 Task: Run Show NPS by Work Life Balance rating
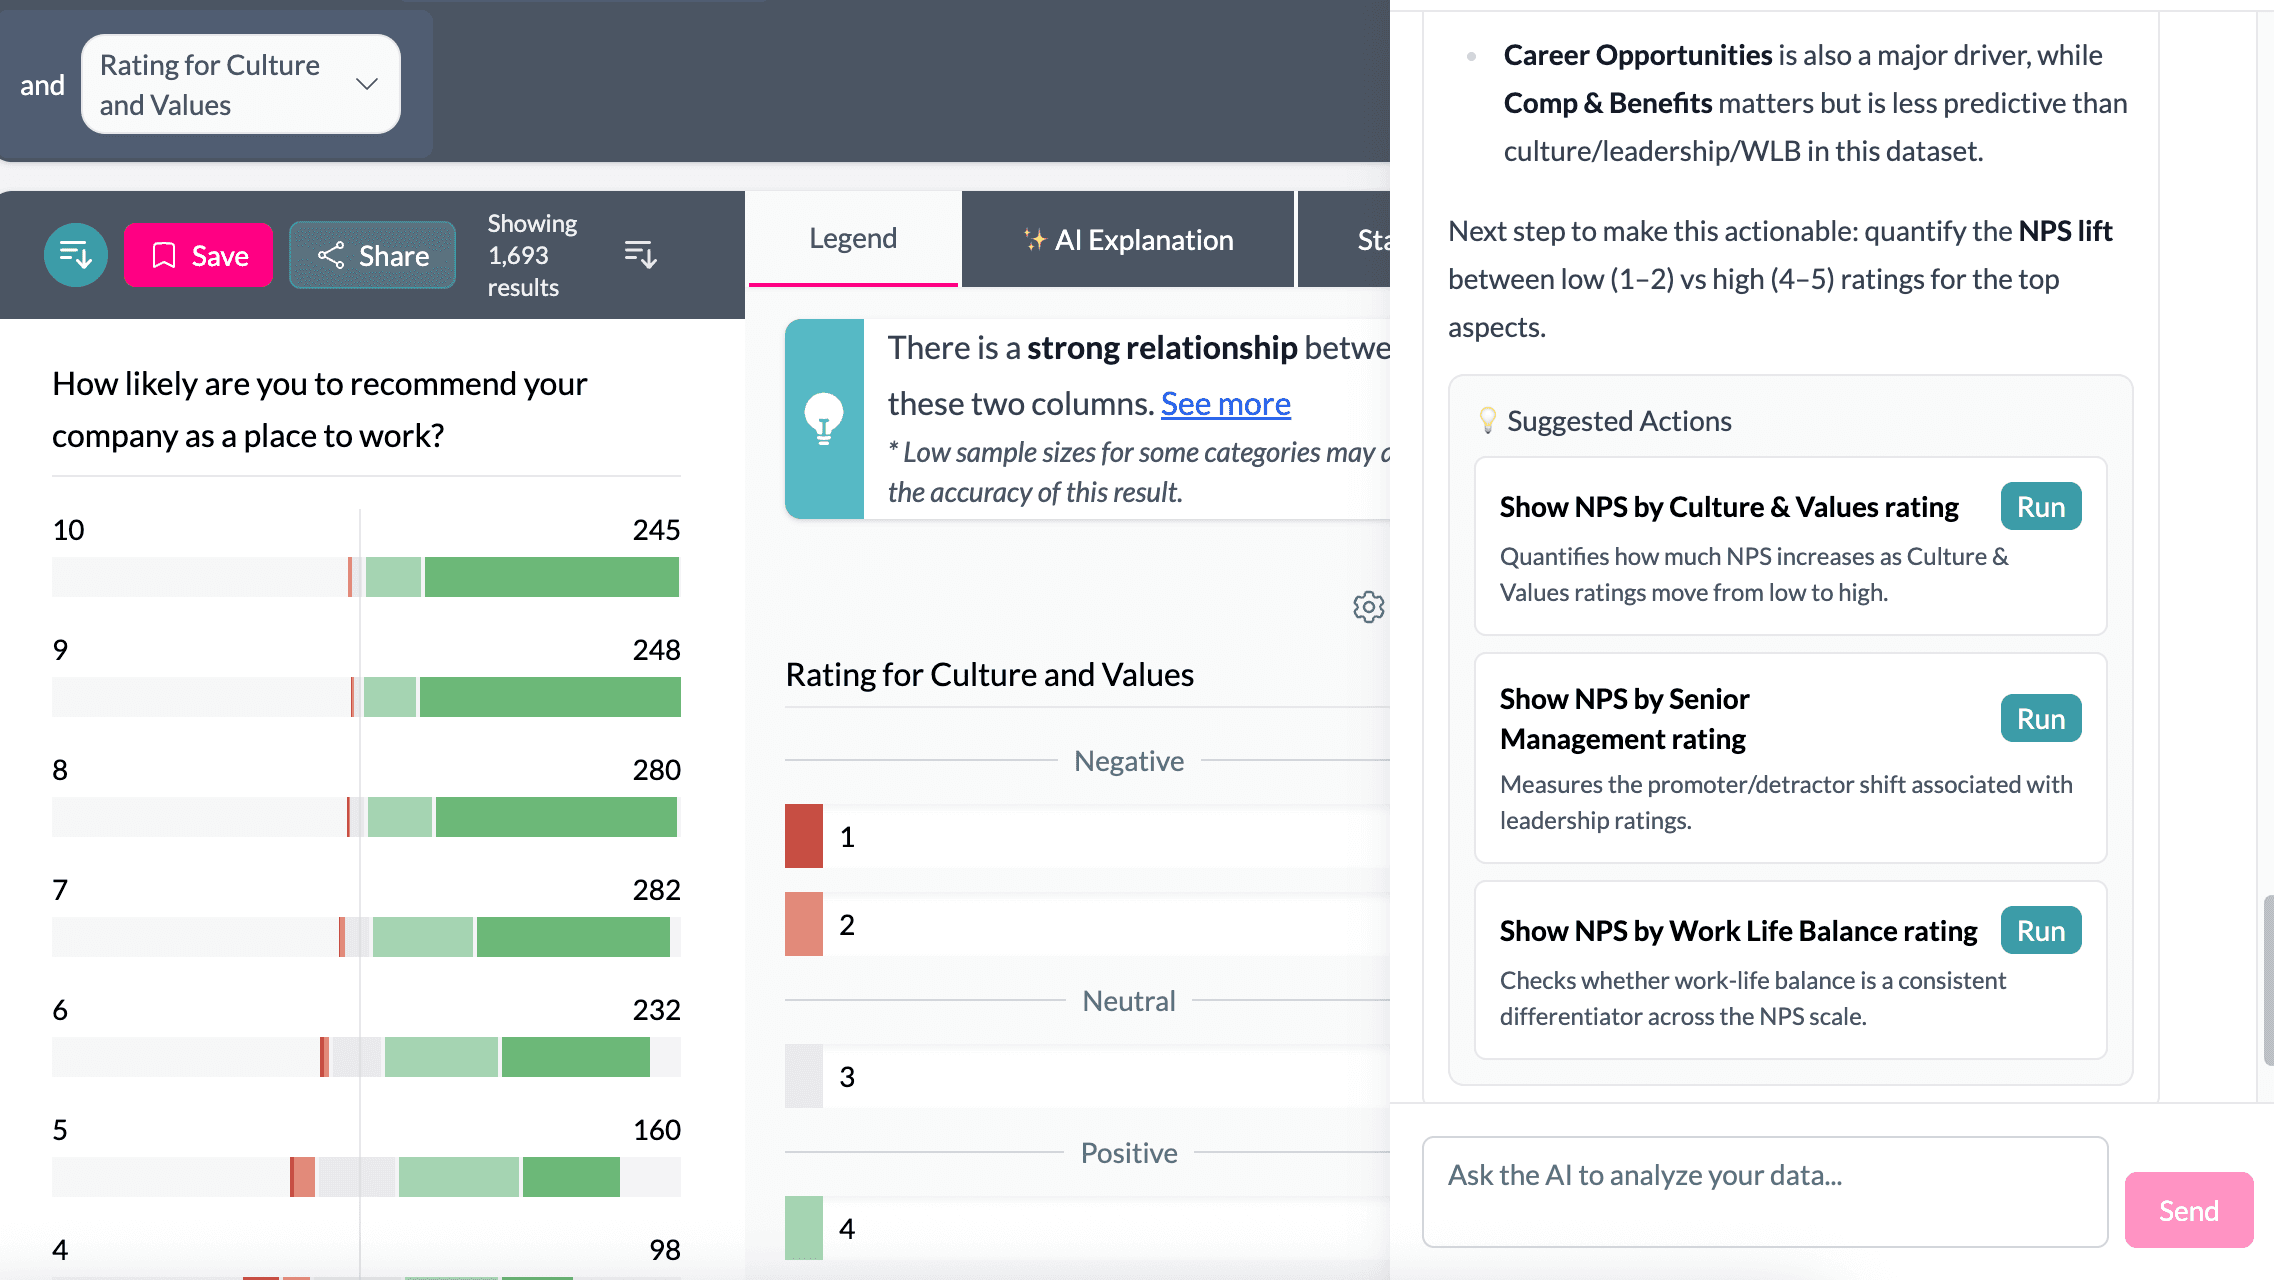2040,929
